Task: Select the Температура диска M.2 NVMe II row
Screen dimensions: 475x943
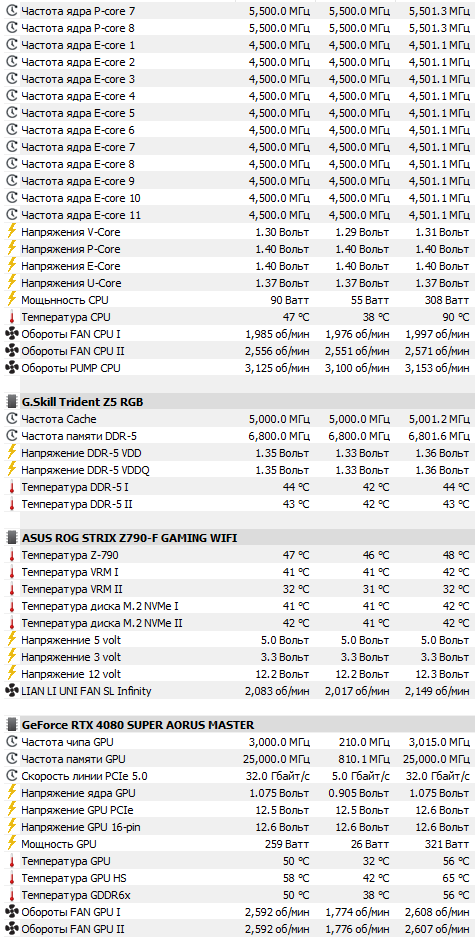Action: click(x=238, y=623)
